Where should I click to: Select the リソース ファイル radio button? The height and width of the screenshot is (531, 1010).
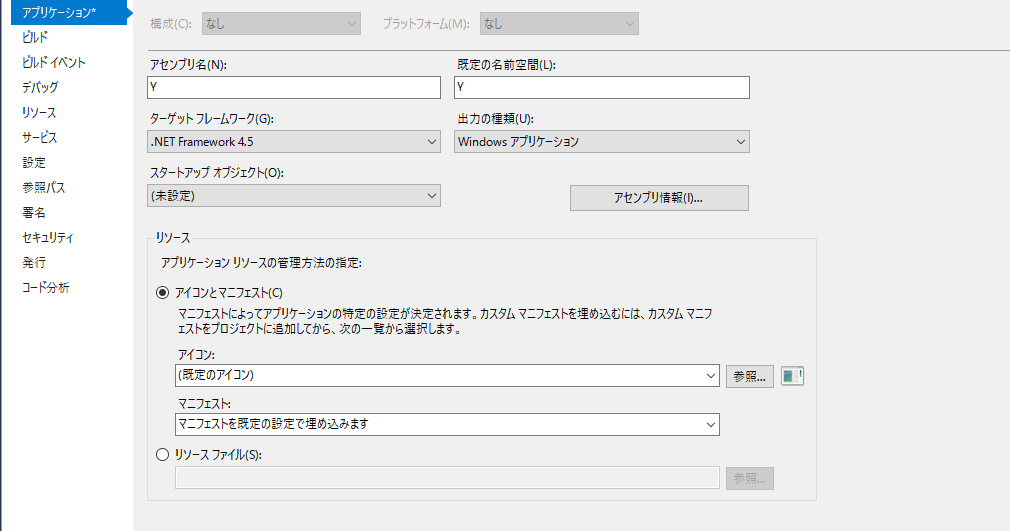pyautogui.click(x=162, y=455)
